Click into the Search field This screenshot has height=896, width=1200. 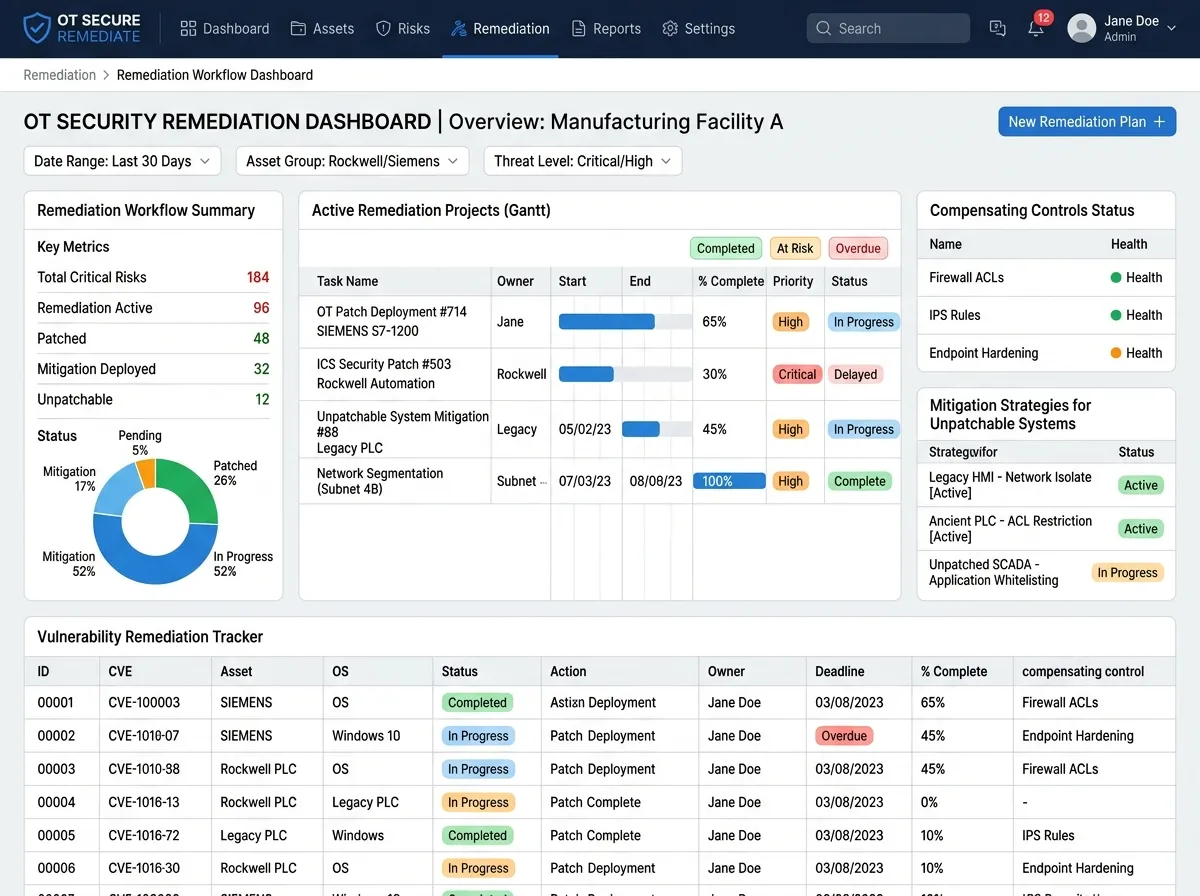click(888, 28)
